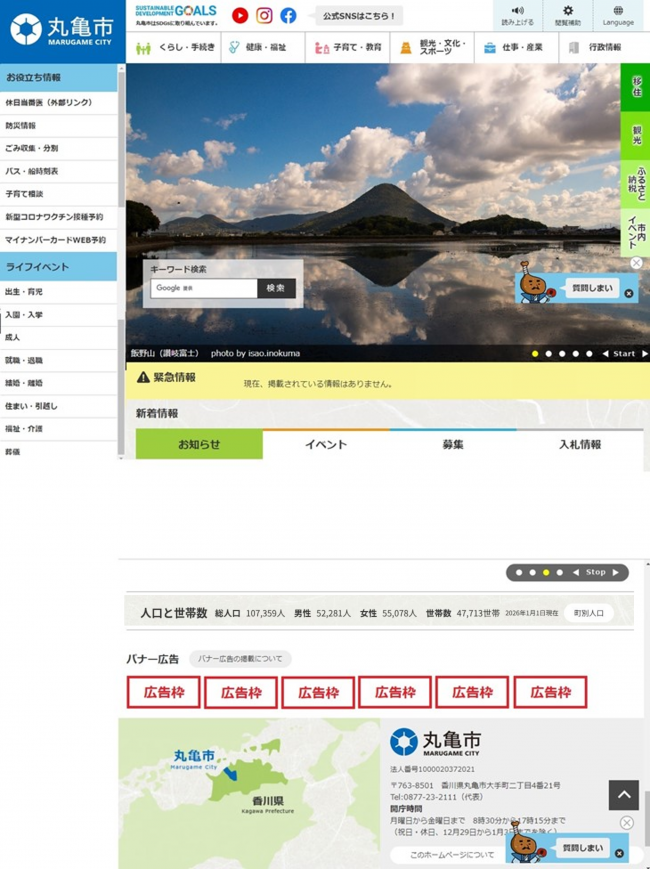This screenshot has height=869, width=650.
Task: Switch to the お知らせ tab
Action: click(x=199, y=444)
